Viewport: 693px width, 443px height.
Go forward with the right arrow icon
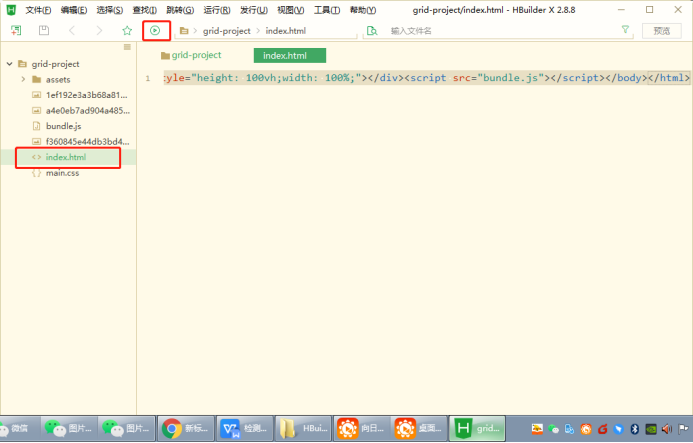tap(99, 31)
